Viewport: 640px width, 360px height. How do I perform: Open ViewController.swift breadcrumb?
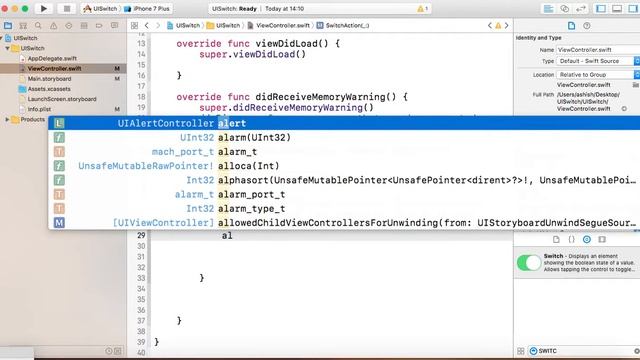[278, 25]
